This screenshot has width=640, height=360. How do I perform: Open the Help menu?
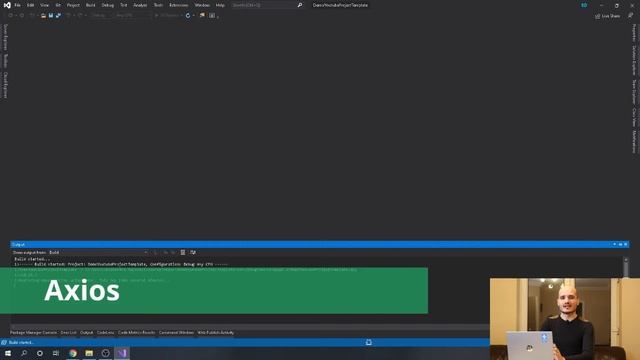click(x=220, y=5)
